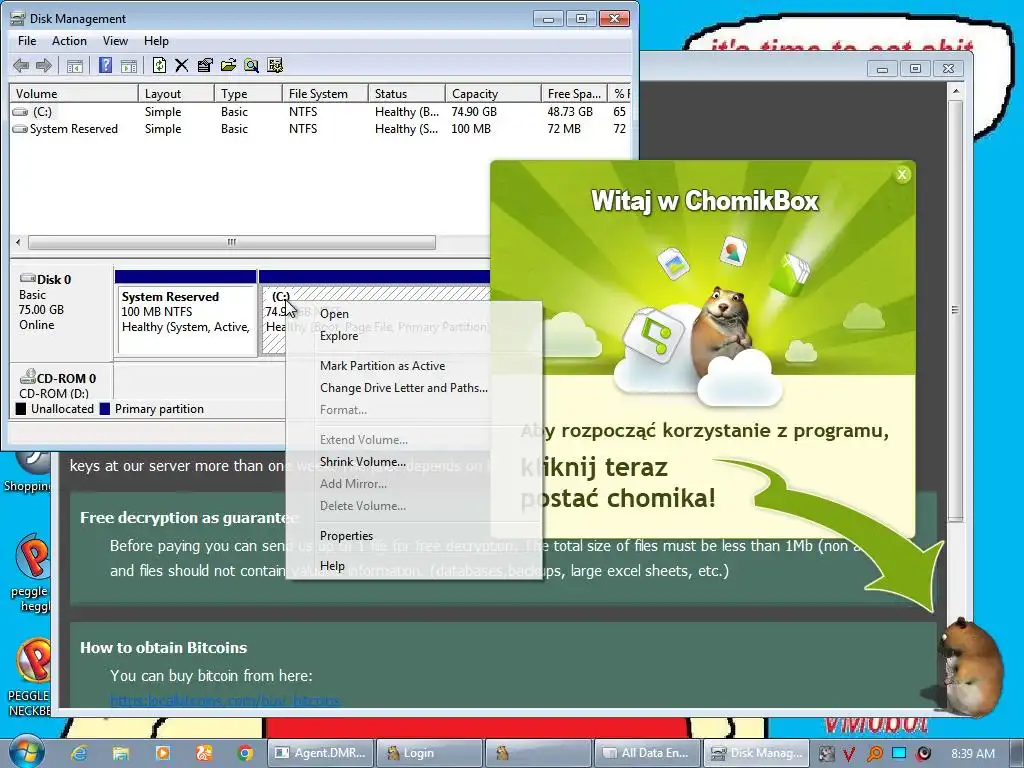The image size is (1024, 768).
Task: Toggle the Show/Hide Action Pane toolbar icon
Action: [129, 65]
